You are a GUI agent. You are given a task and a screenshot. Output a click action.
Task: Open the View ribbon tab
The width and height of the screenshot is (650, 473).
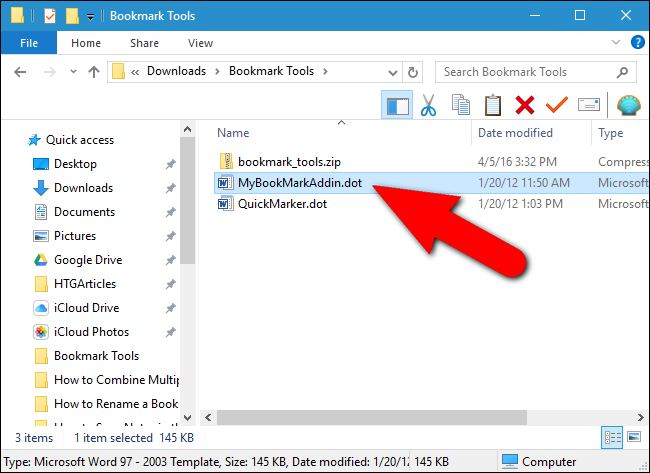[x=200, y=43]
